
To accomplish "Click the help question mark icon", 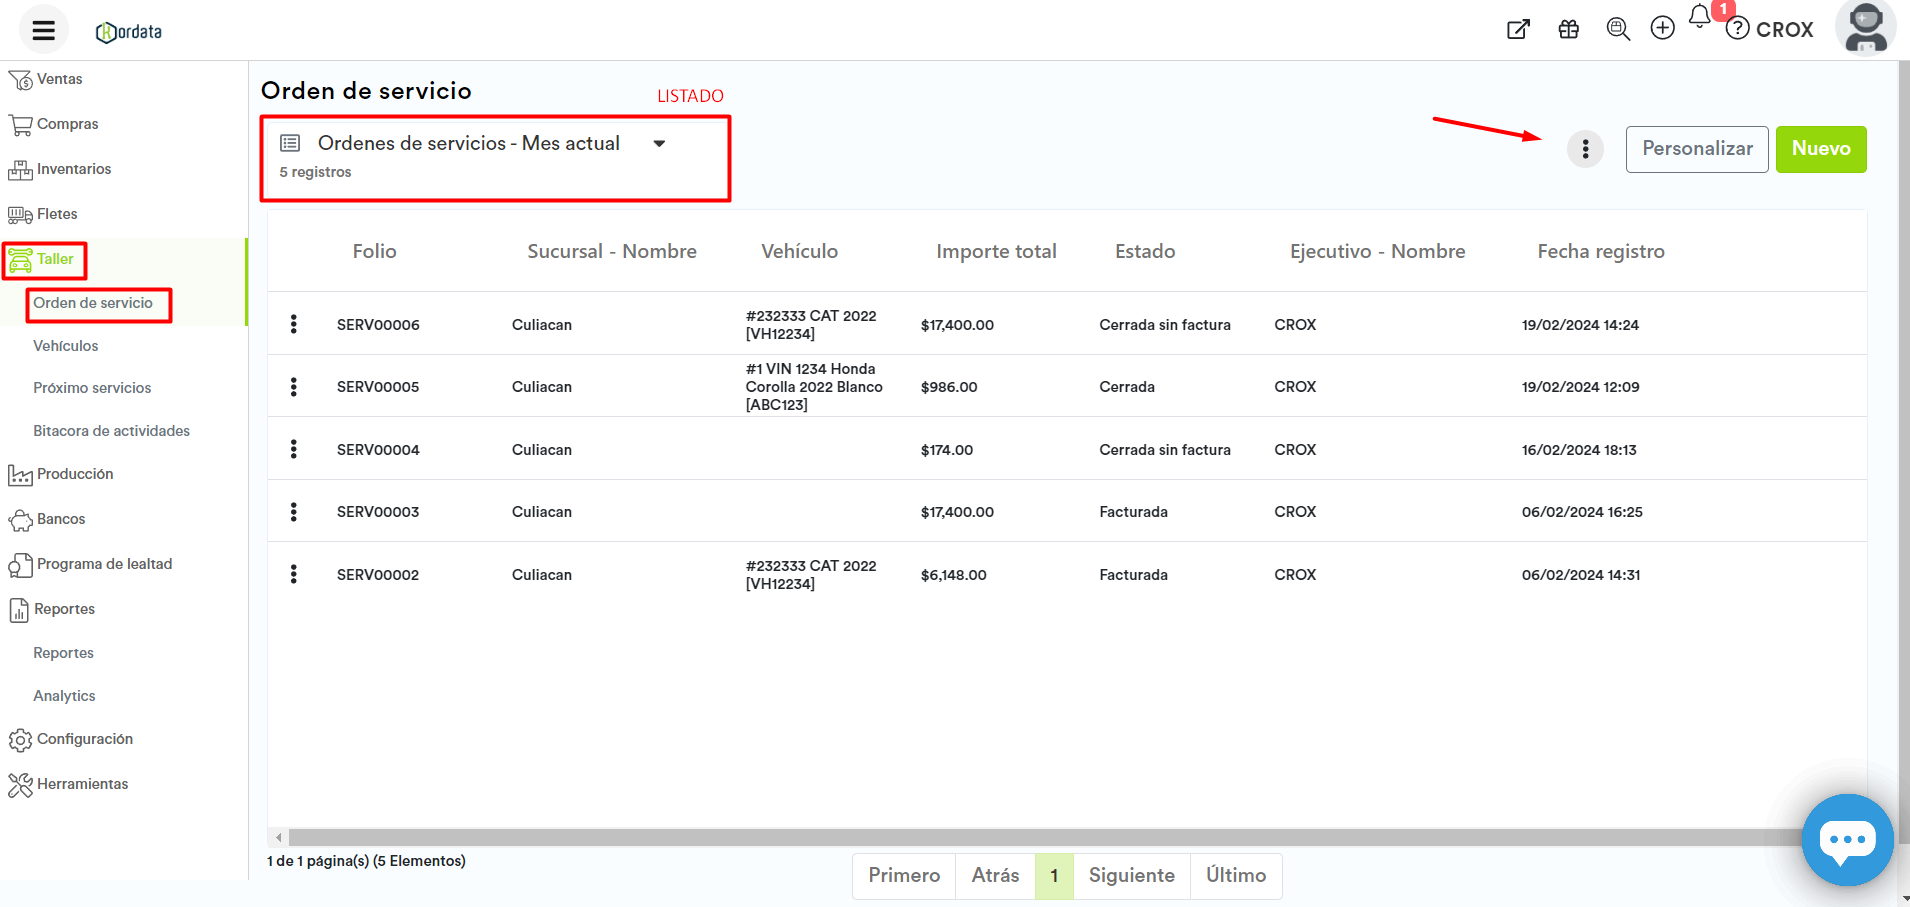I will click(1738, 29).
